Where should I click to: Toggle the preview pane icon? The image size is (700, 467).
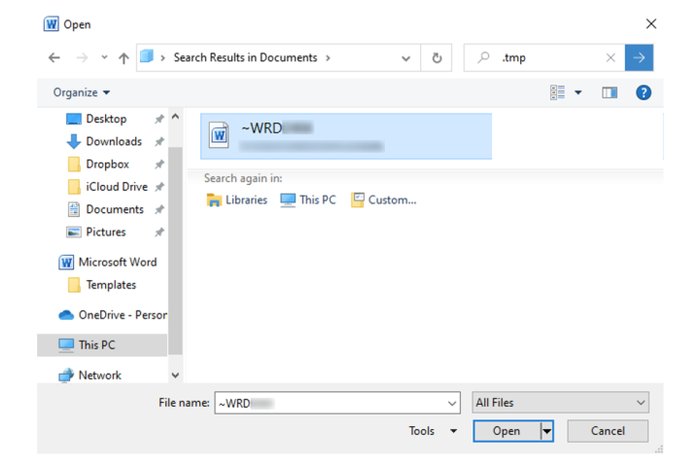(x=610, y=92)
